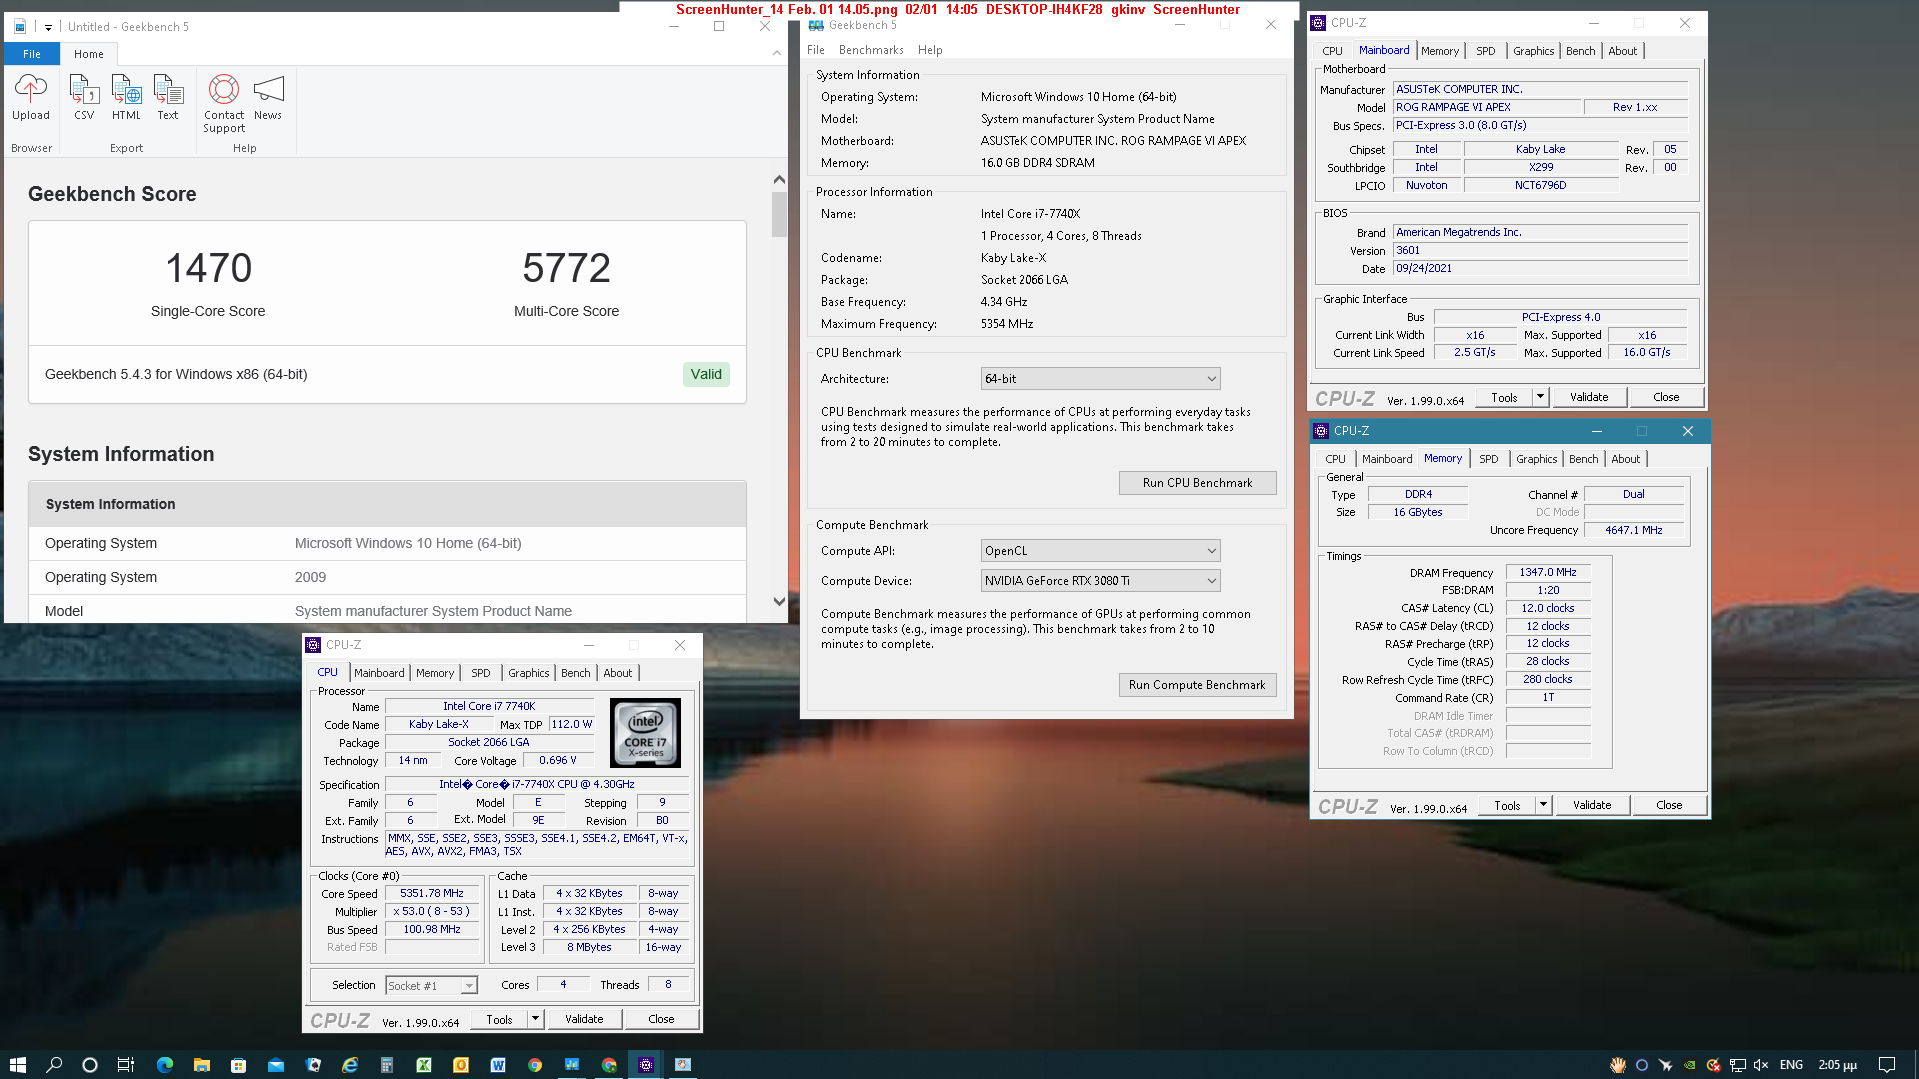
Task: Click Validate in bottom CPU-Z window
Action: click(x=584, y=1020)
